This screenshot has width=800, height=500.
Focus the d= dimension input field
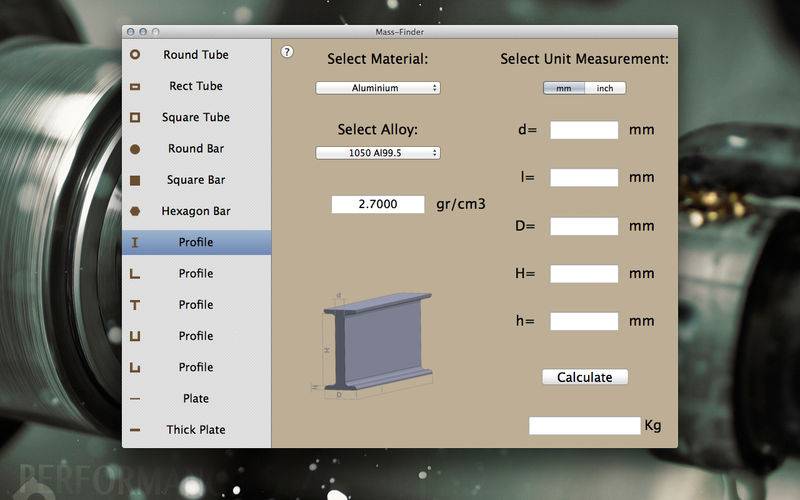click(x=584, y=130)
